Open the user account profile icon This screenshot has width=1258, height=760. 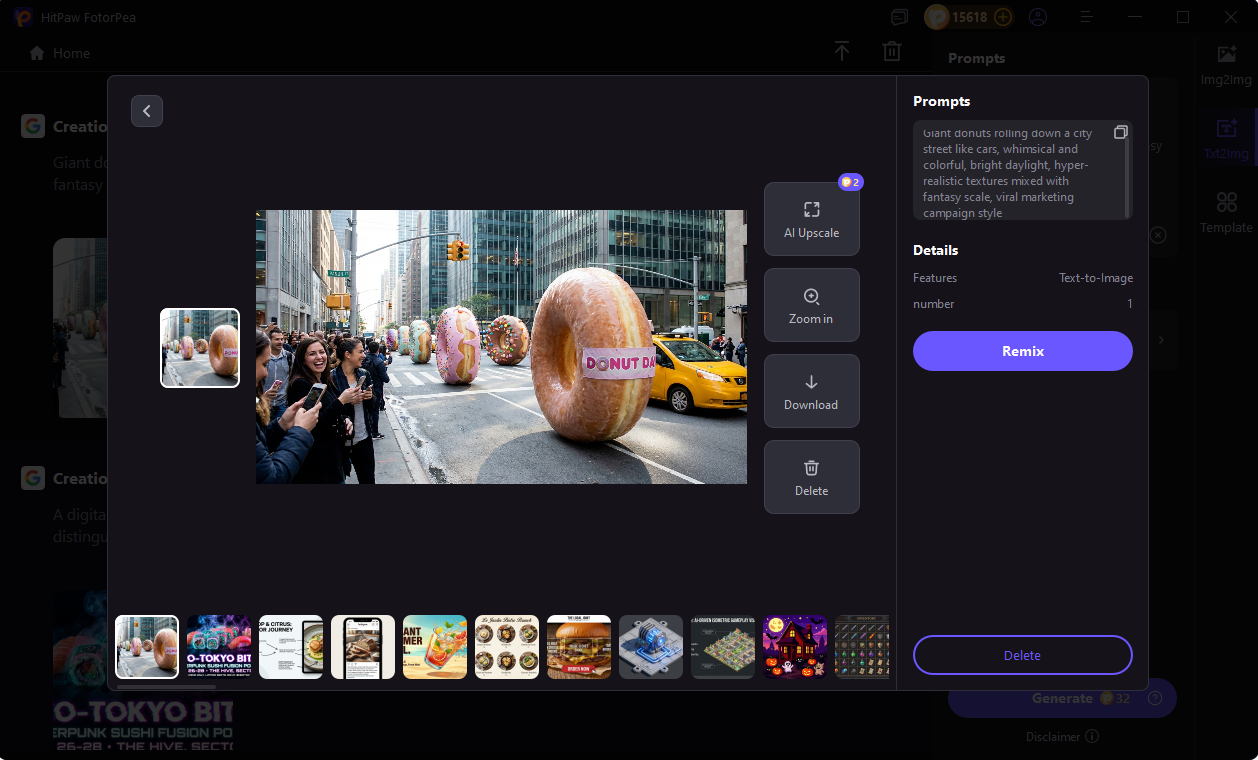(1038, 17)
